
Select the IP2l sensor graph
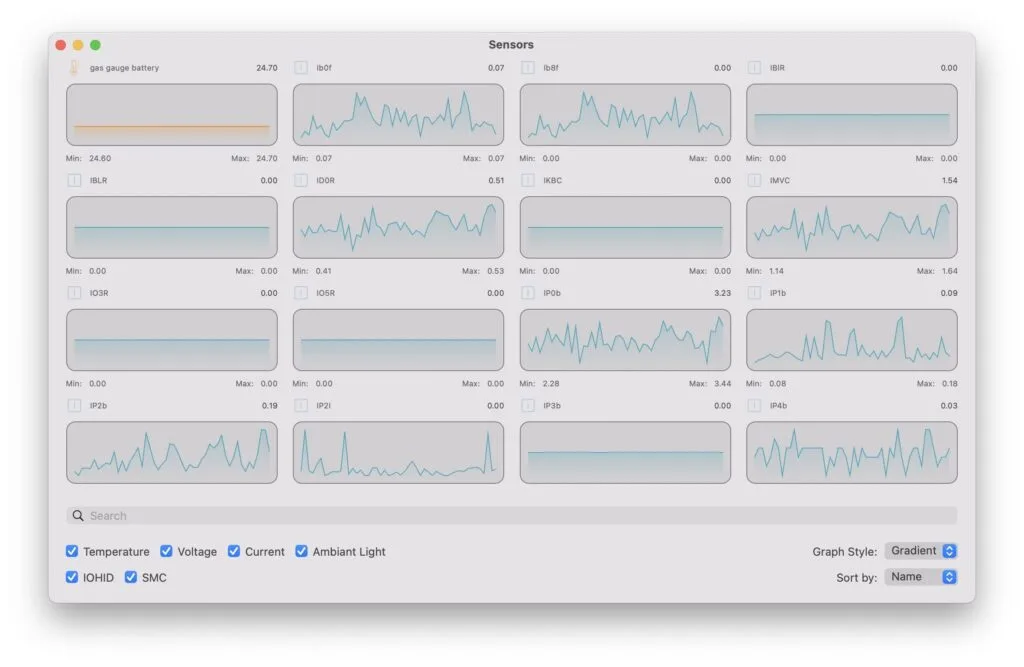point(398,453)
